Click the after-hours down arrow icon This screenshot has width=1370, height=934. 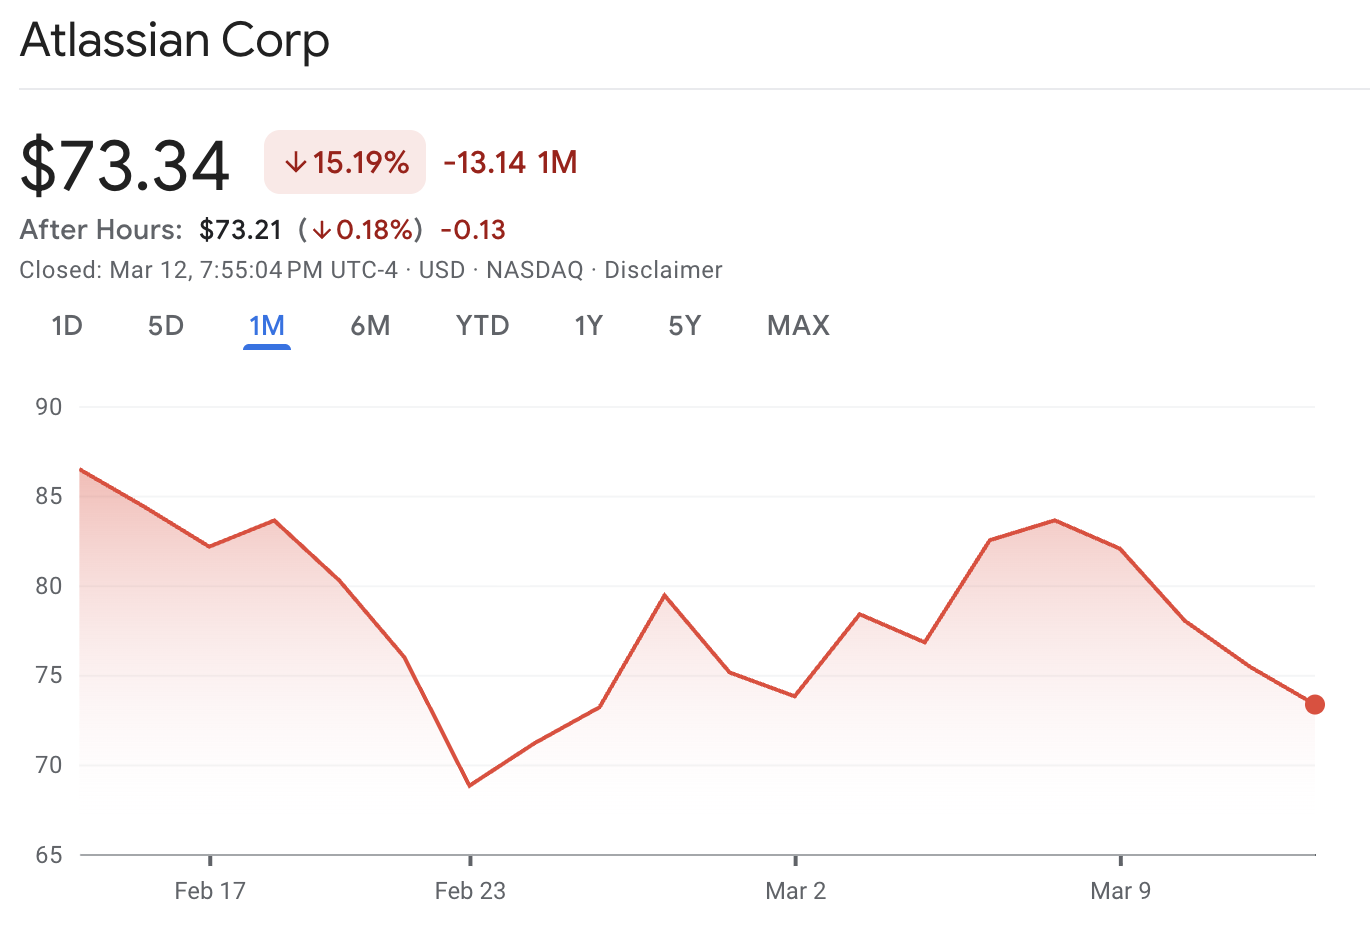click(321, 231)
